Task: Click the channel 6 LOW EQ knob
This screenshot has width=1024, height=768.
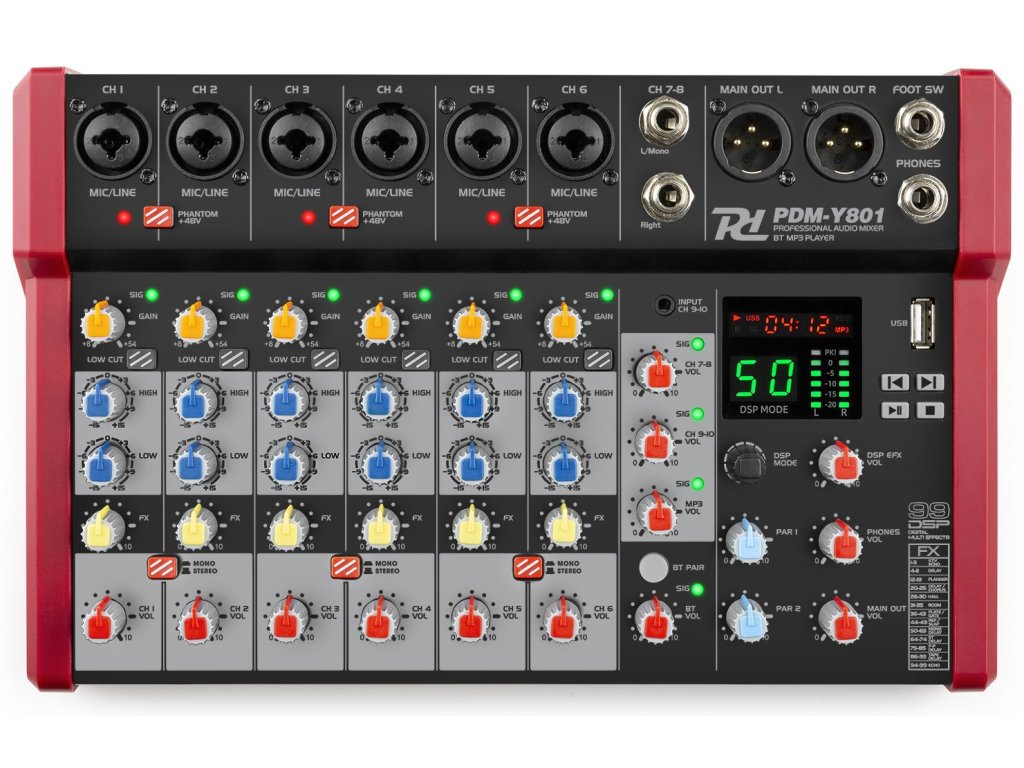Action: coord(560,463)
